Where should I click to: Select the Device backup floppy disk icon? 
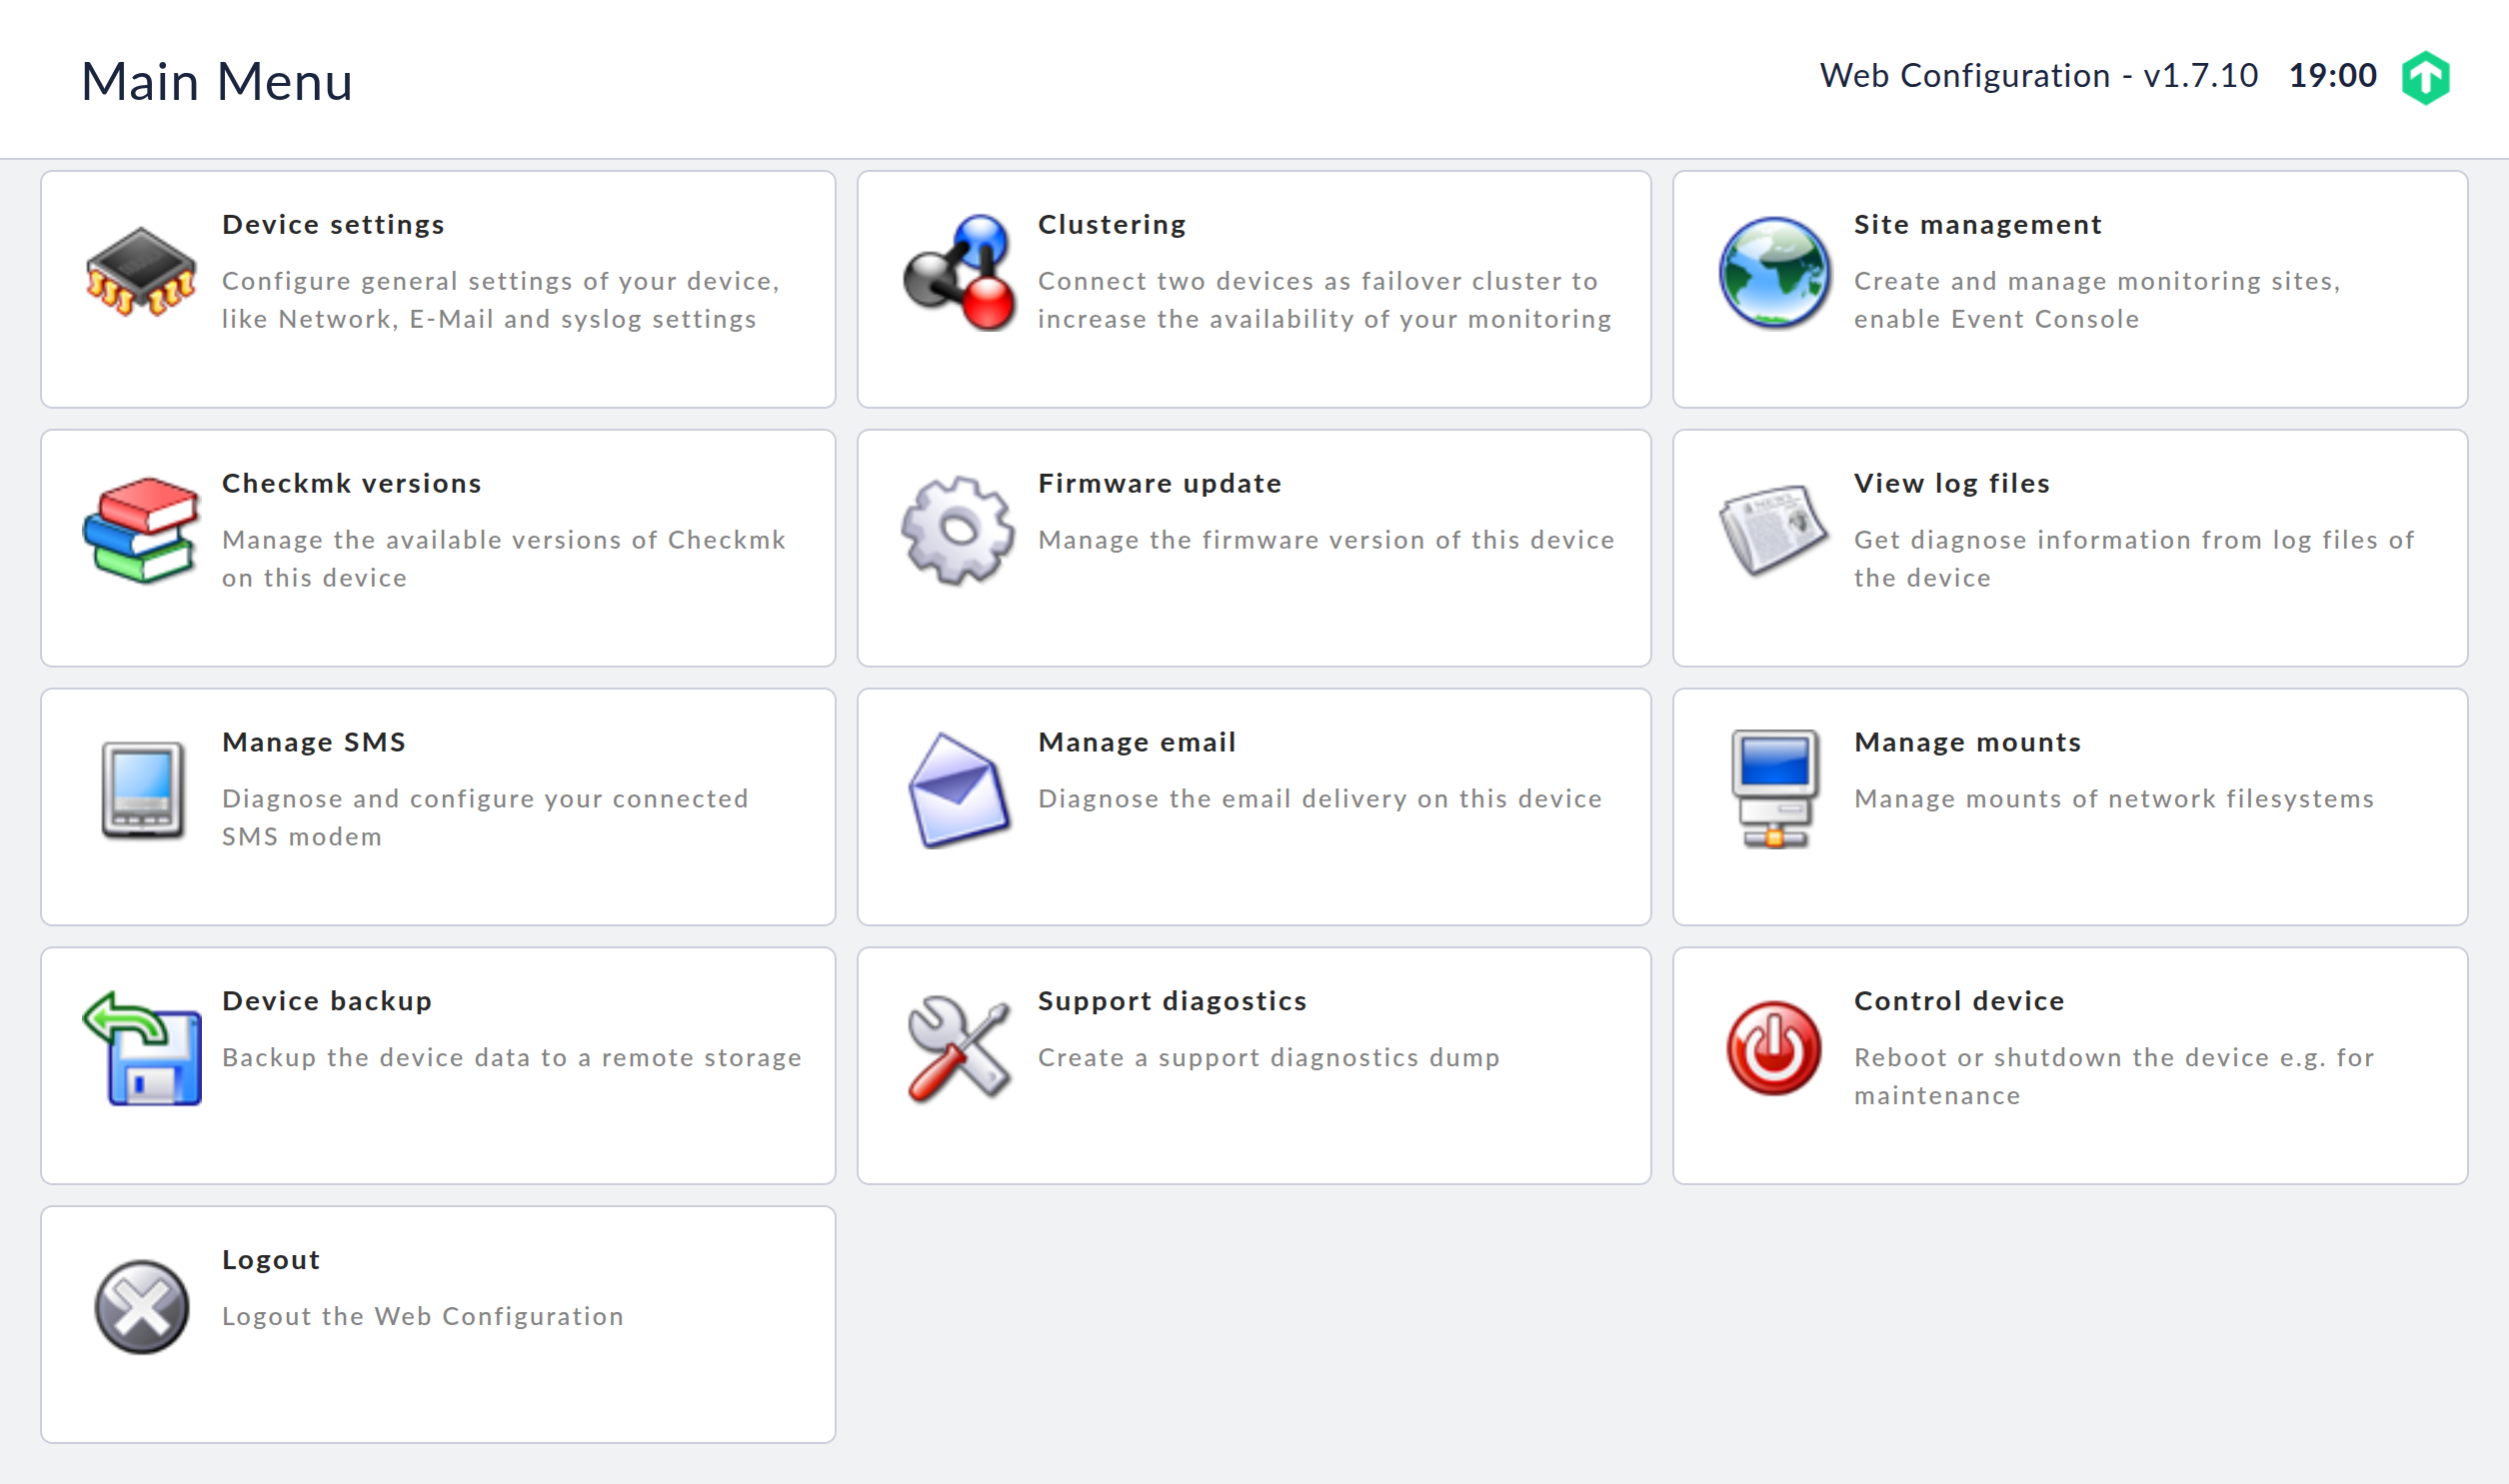point(141,1053)
